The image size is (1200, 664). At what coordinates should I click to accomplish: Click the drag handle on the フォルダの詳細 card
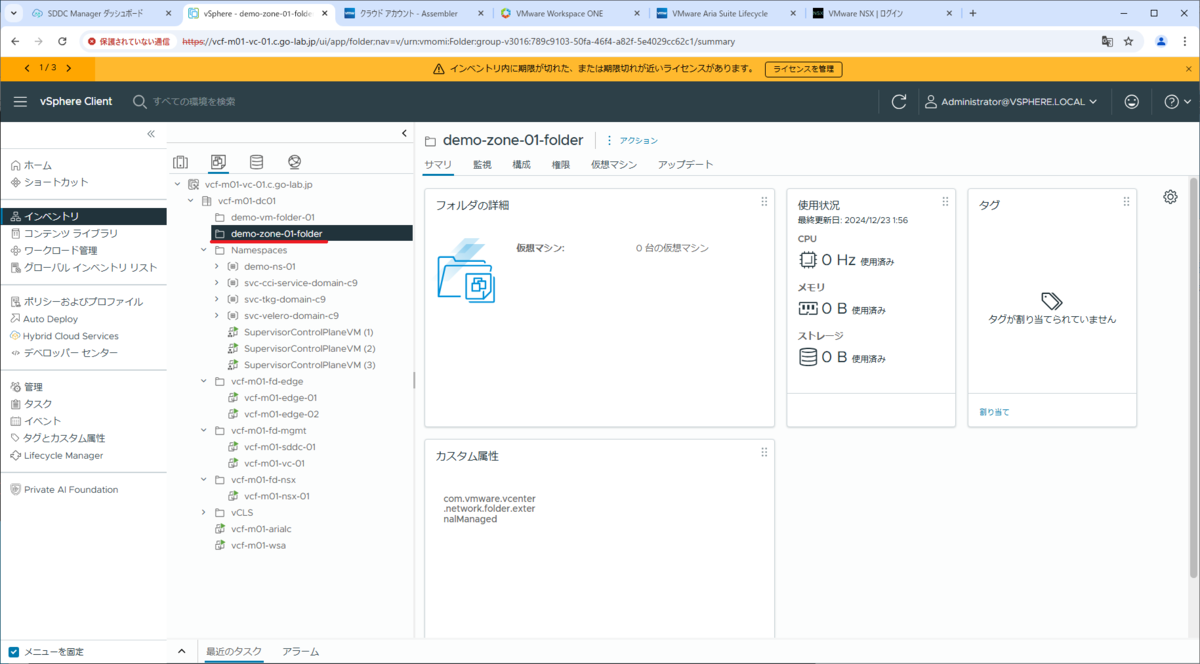[764, 202]
